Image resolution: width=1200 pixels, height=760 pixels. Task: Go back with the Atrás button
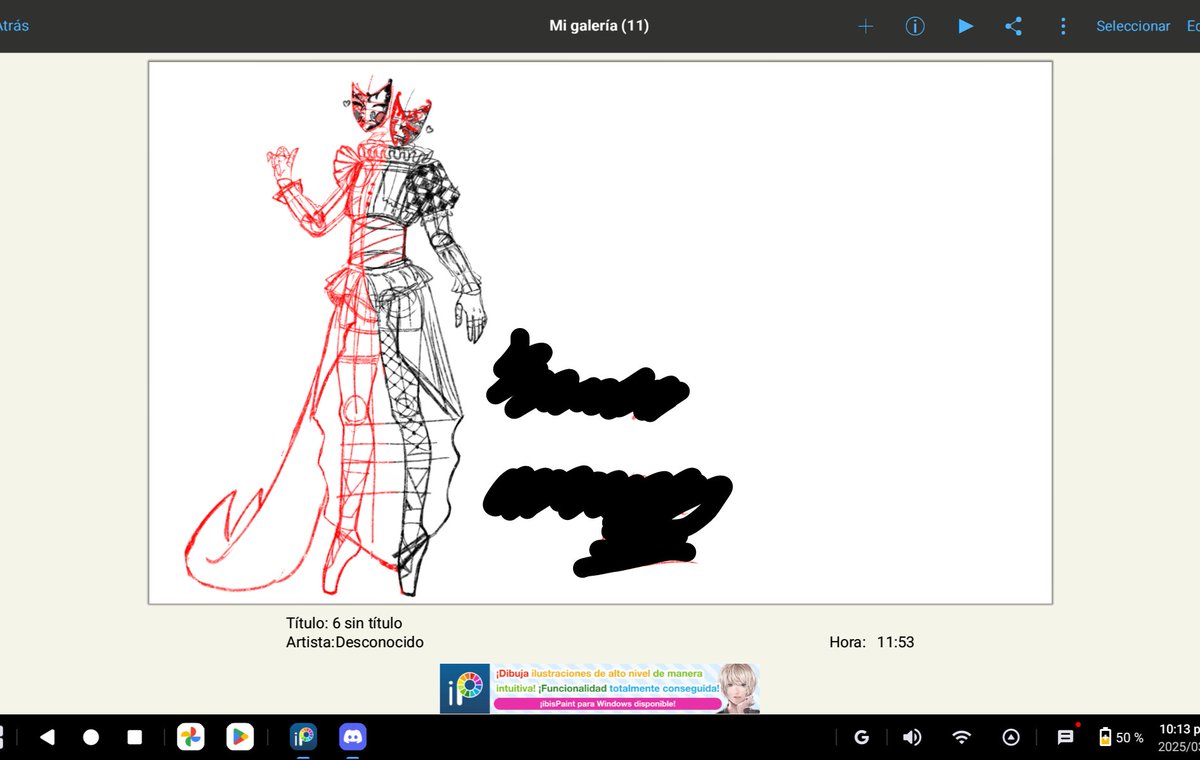pos(14,26)
